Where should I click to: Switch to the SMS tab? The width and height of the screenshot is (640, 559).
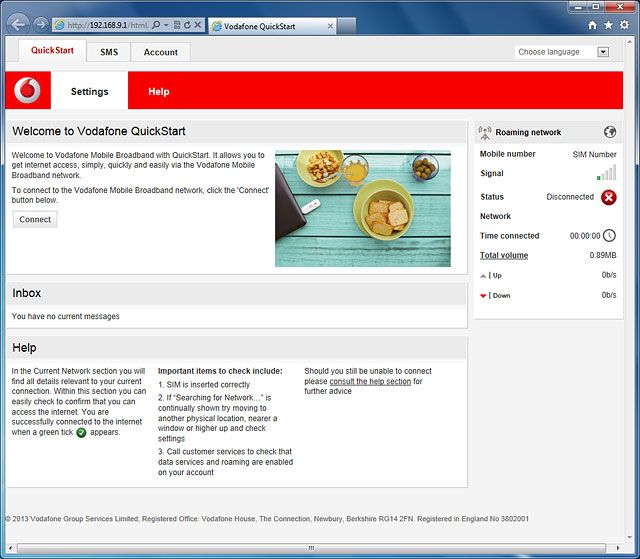coord(108,52)
